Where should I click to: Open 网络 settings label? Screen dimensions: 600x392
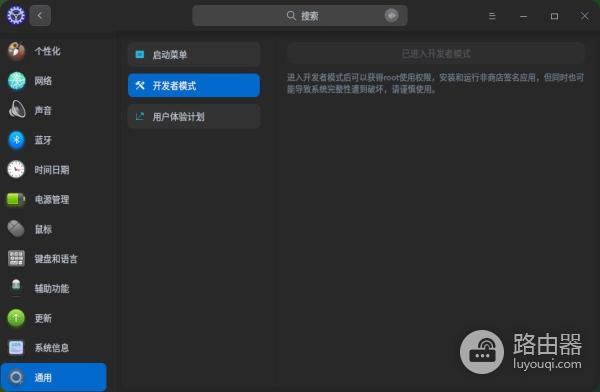pyautogui.click(x=43, y=81)
